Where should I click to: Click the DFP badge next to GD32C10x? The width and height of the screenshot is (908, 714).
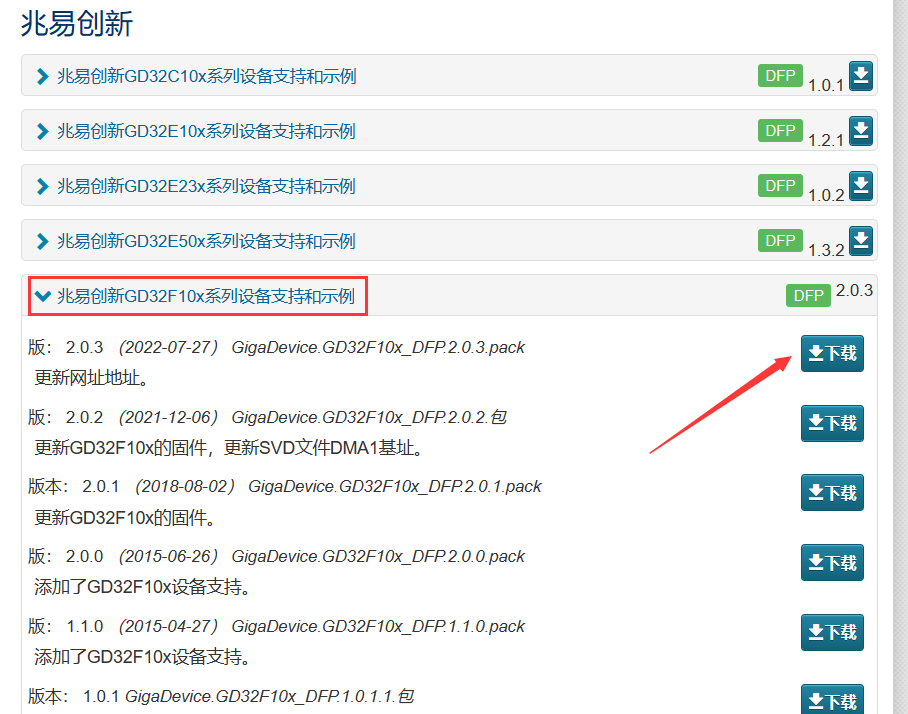(779, 75)
